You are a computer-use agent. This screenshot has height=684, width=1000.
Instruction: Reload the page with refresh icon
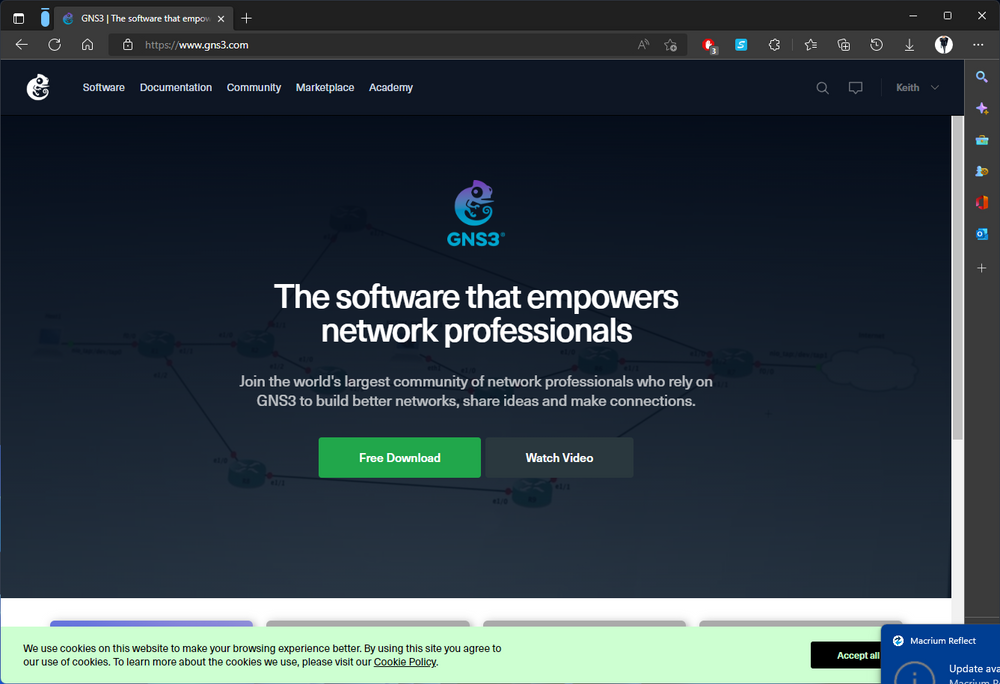pos(54,44)
